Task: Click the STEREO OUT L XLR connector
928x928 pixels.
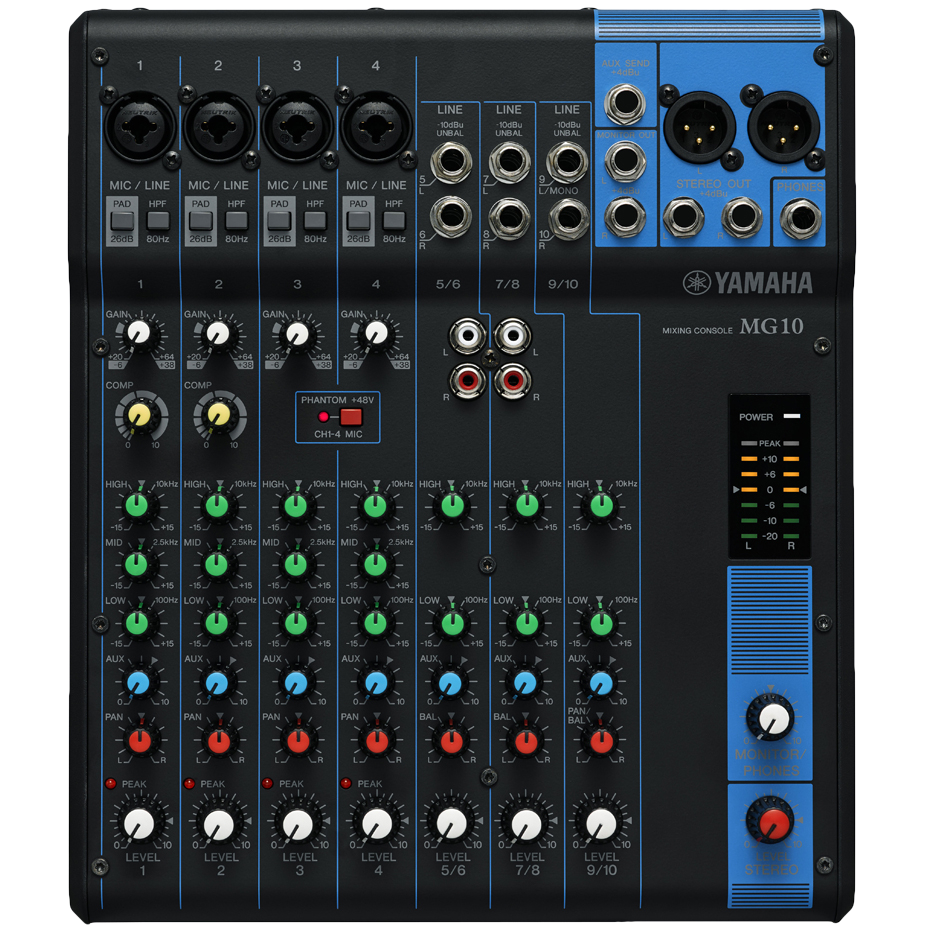Action: click(x=700, y=127)
